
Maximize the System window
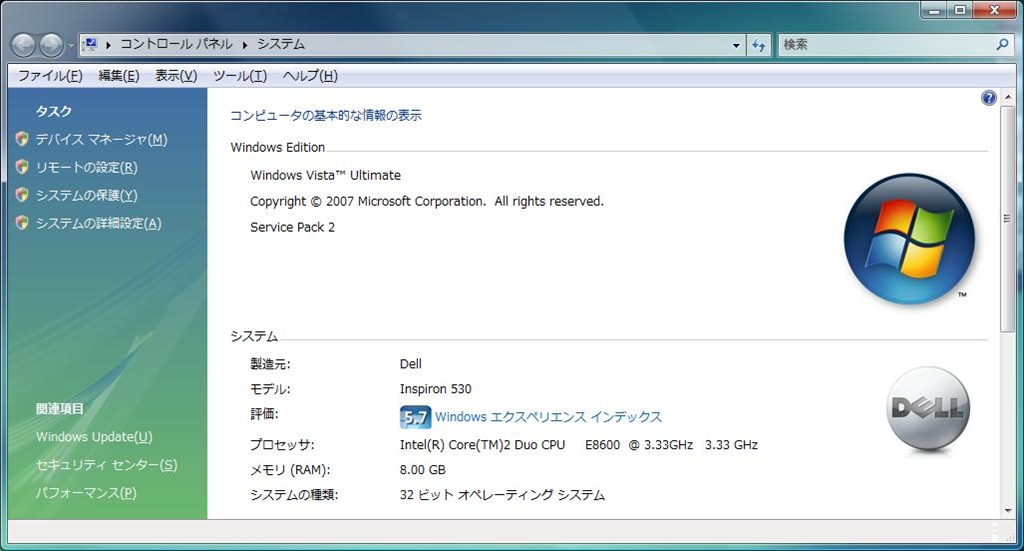960,10
